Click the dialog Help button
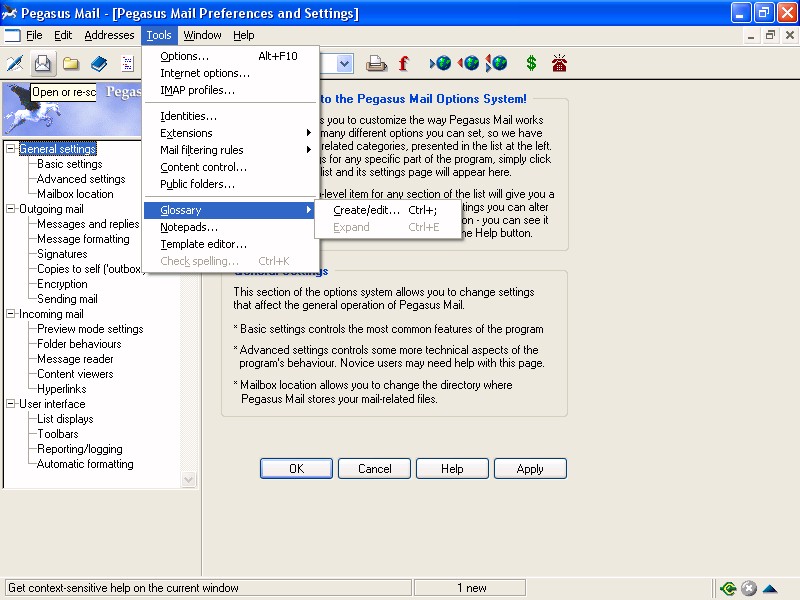Screen dimensions: 800x600 point(452,468)
